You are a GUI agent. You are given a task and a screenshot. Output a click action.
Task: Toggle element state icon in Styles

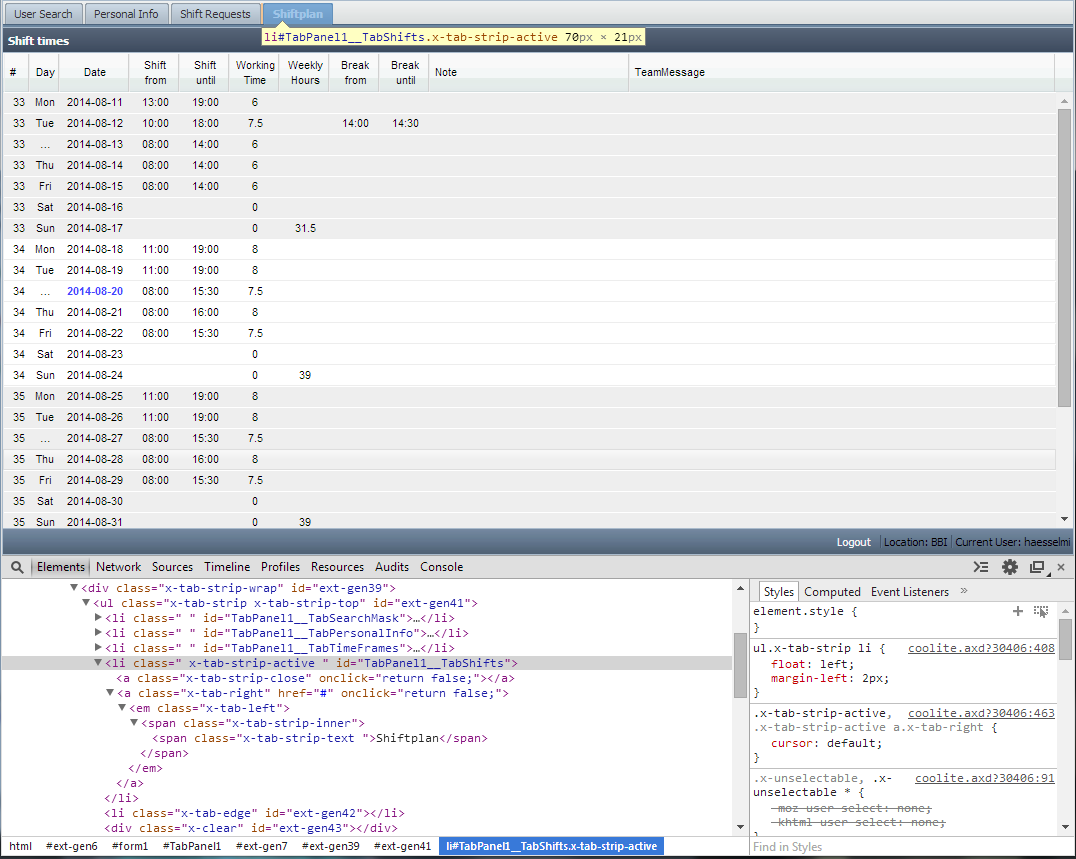[x=1041, y=611]
